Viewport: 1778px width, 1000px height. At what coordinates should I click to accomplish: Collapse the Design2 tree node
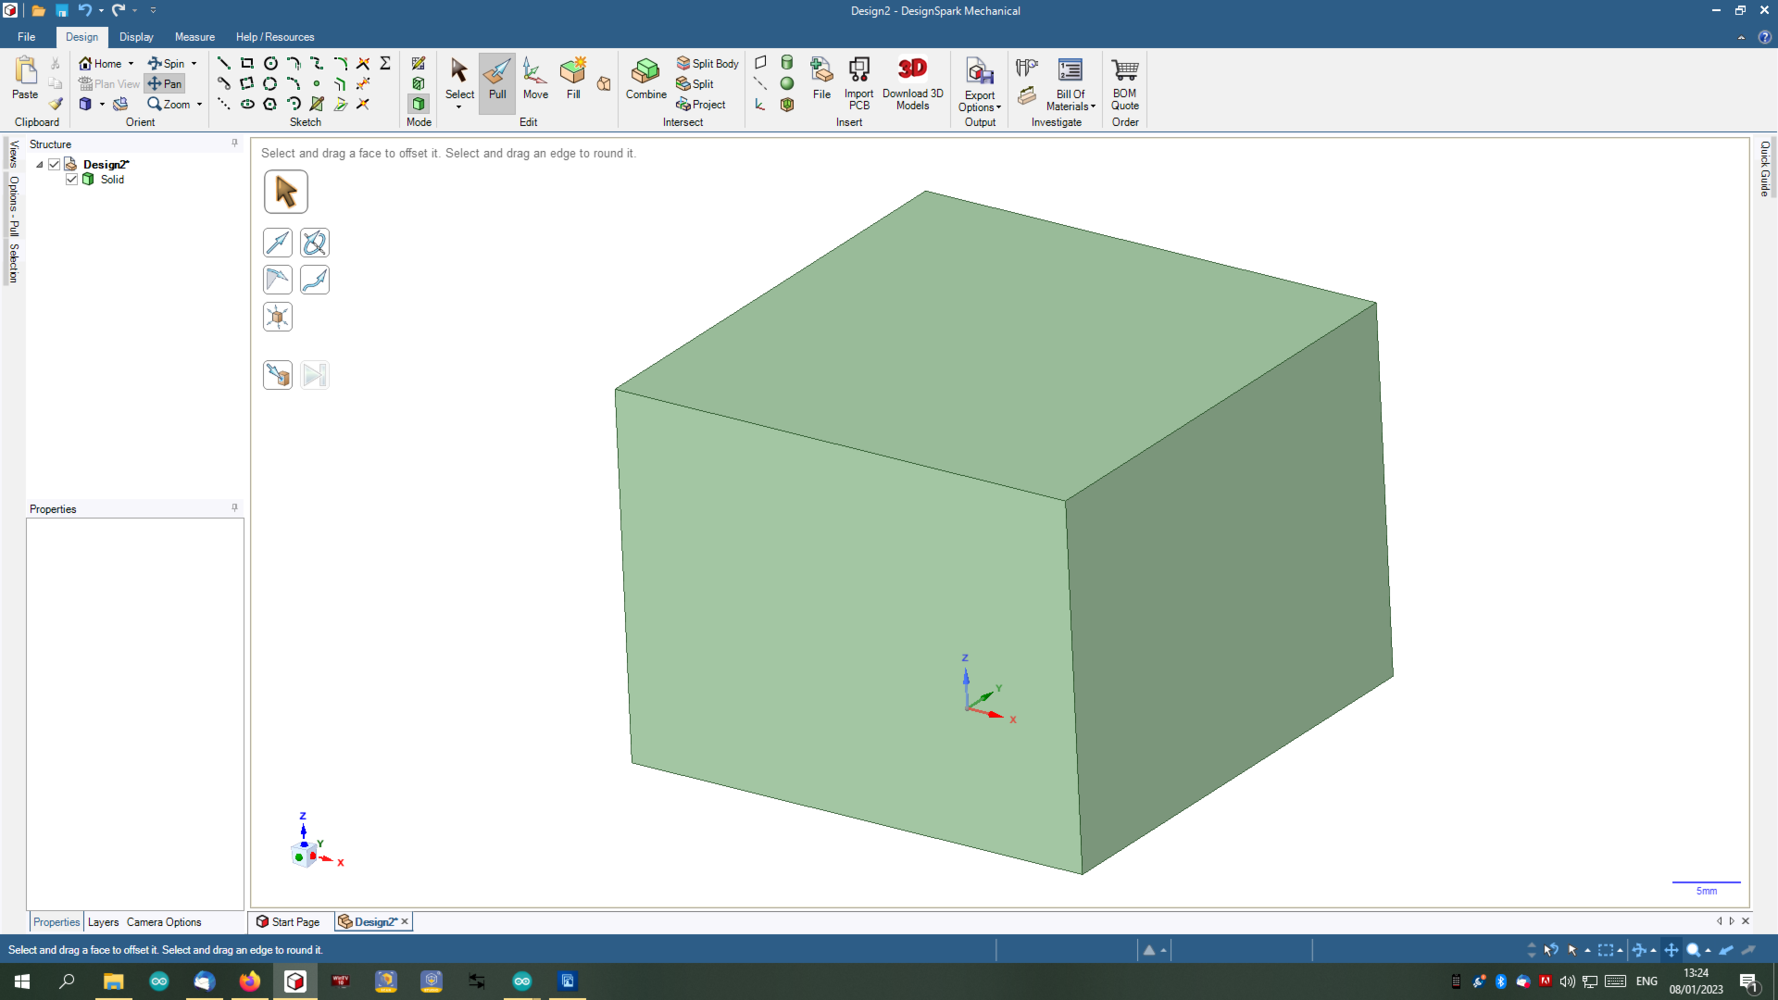pos(40,164)
